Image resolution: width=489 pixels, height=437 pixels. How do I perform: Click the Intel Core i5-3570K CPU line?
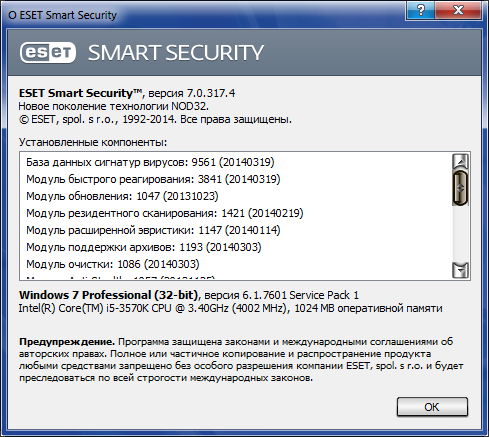click(231, 308)
